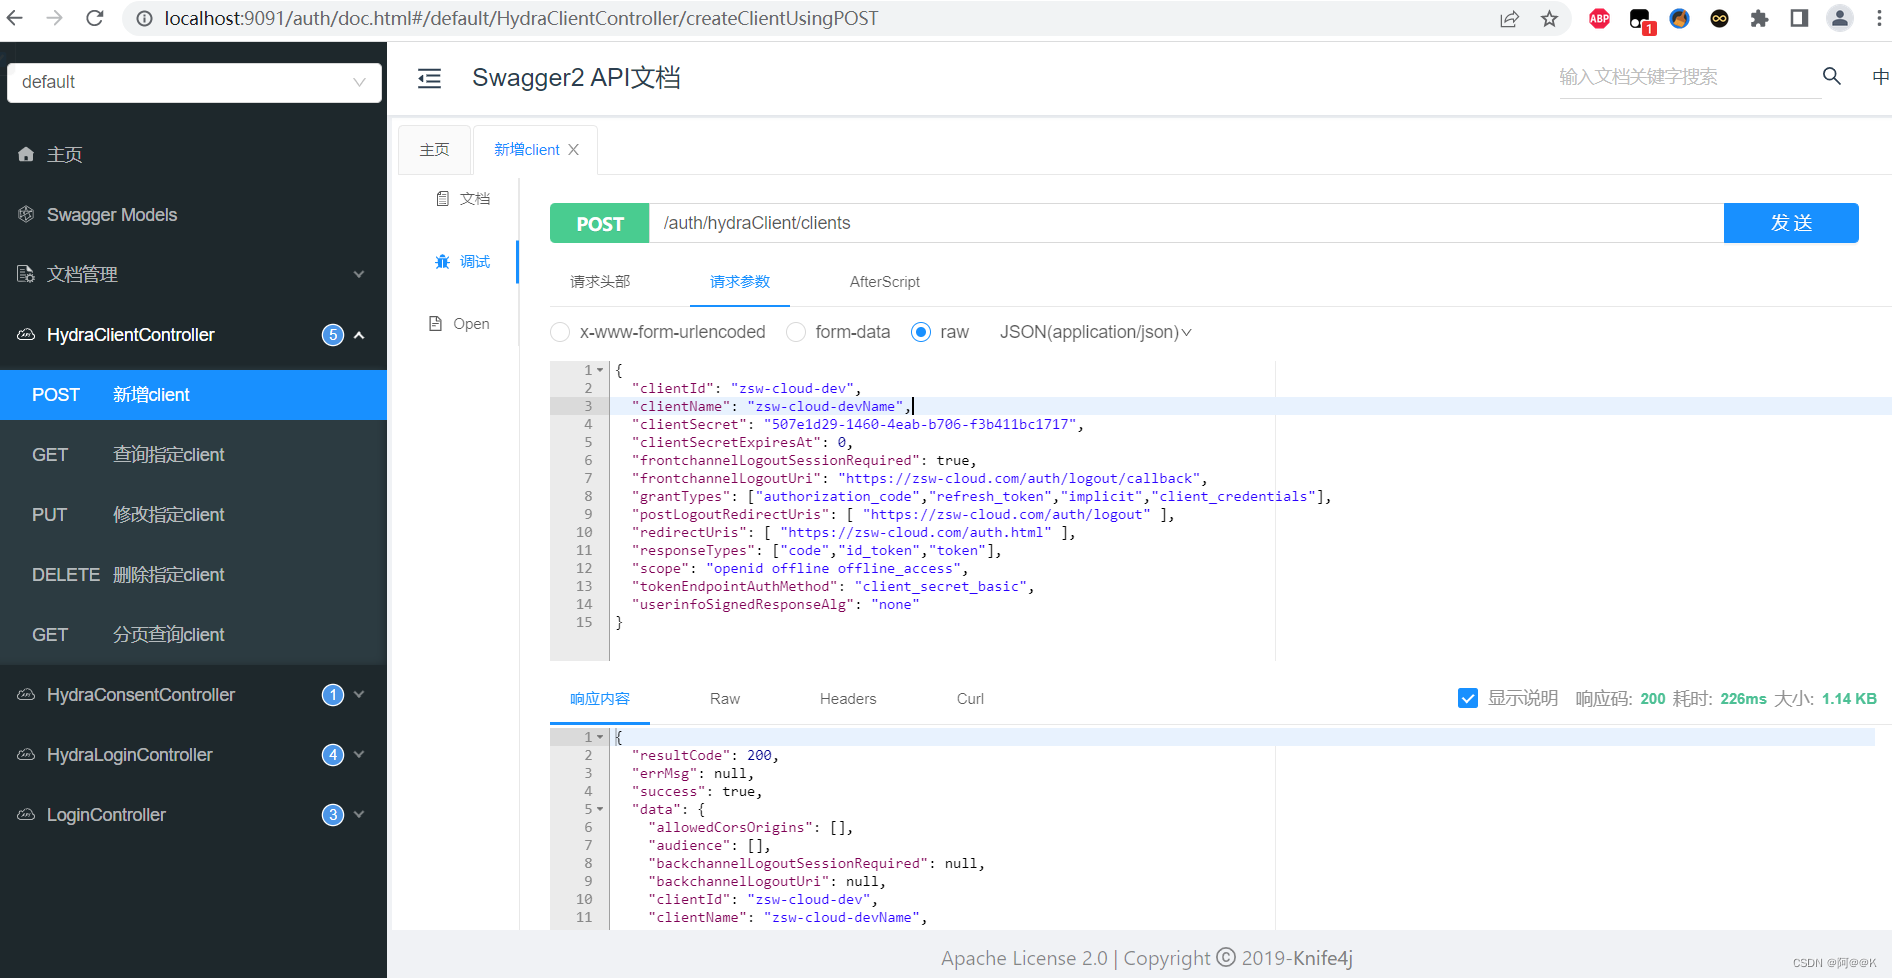Screen dimensions: 1892x978
Task: Close the 新增client tab
Action: point(574,150)
